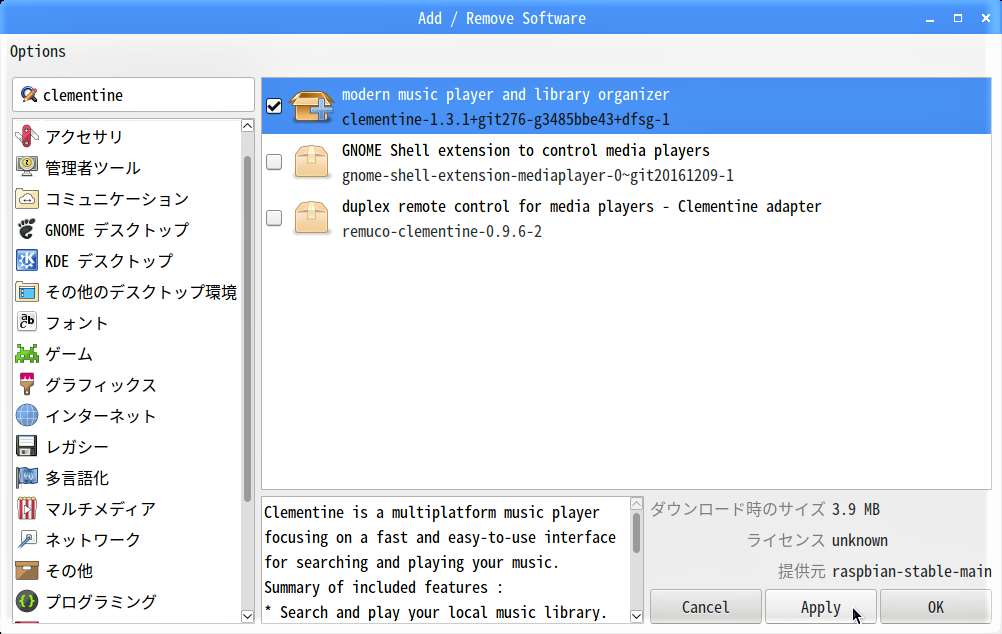Select the 多言語化 flag icon
Image resolution: width=1002 pixels, height=634 pixels.
27,477
